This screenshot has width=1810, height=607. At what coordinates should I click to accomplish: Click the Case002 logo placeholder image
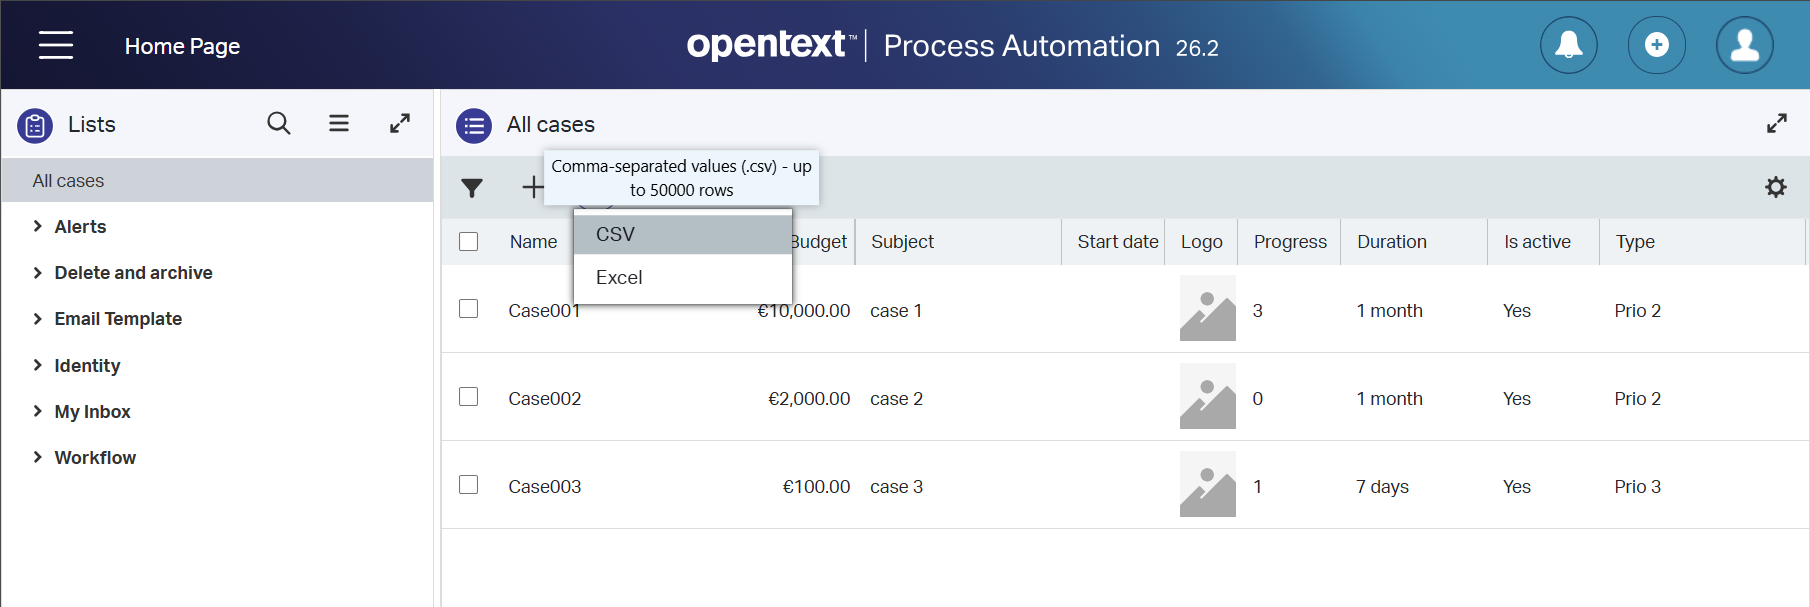[x=1208, y=397]
